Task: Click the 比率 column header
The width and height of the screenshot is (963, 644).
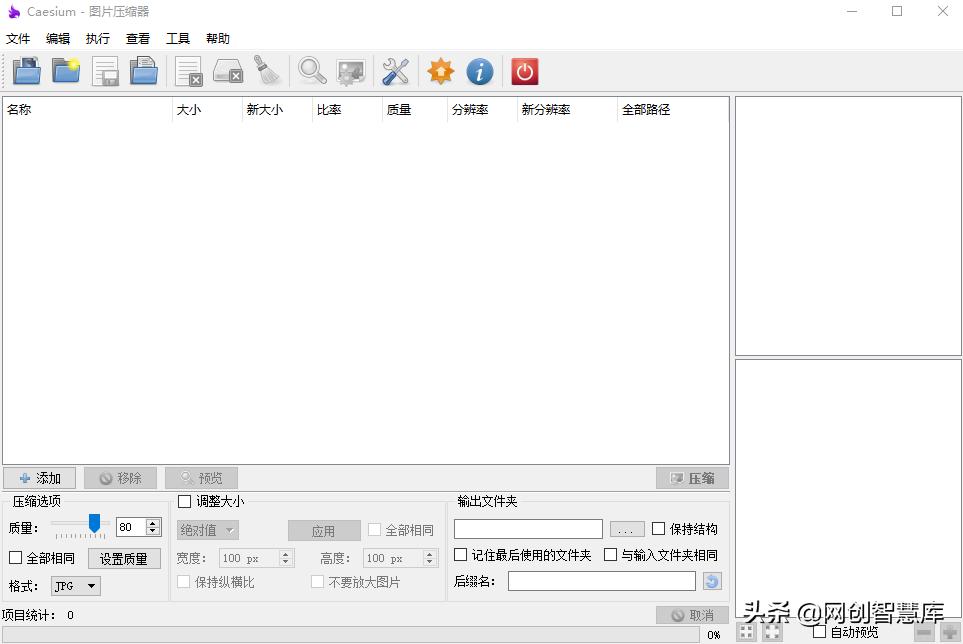Action: pyautogui.click(x=348, y=110)
